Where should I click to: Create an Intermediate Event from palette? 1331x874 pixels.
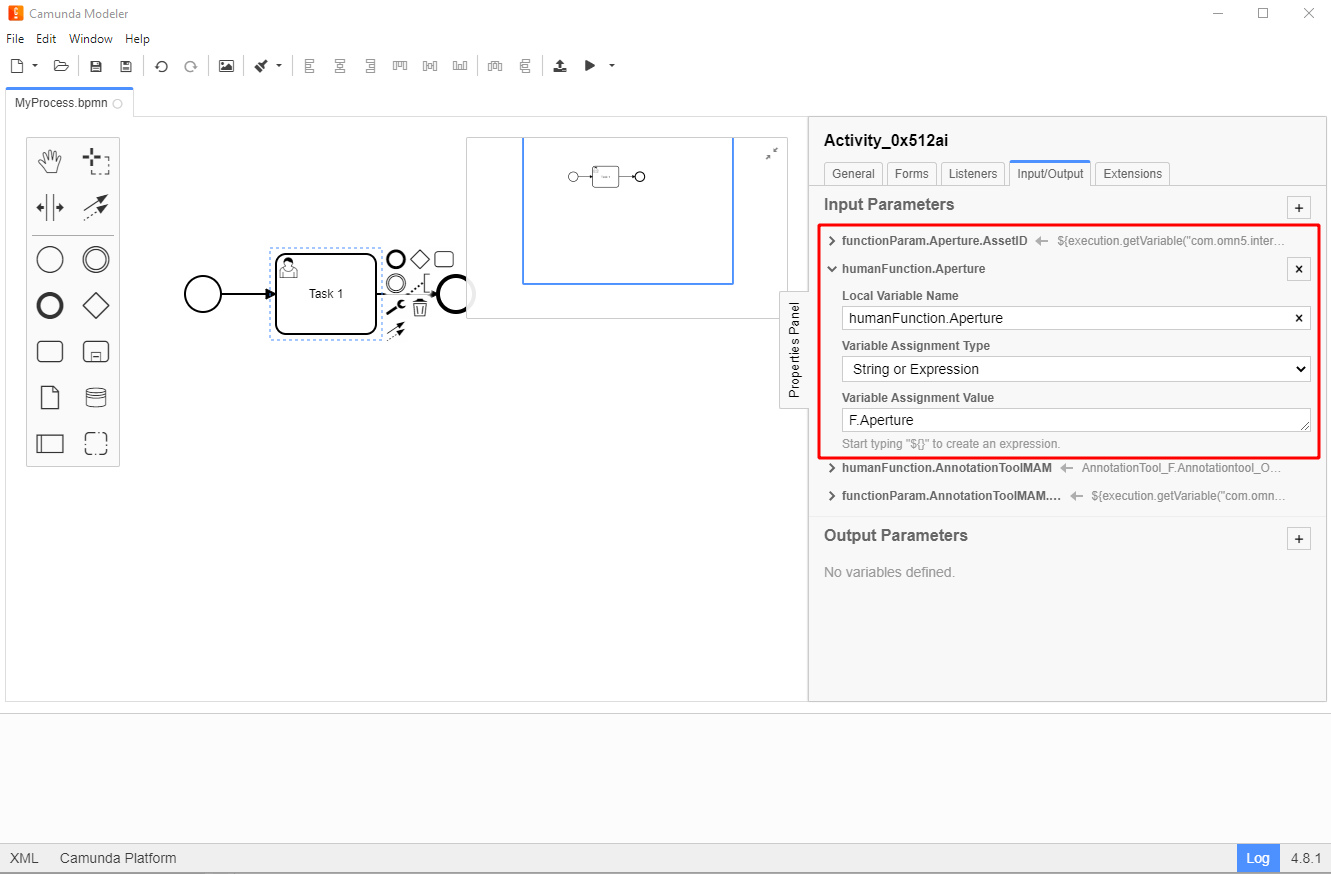pyautogui.click(x=95, y=260)
